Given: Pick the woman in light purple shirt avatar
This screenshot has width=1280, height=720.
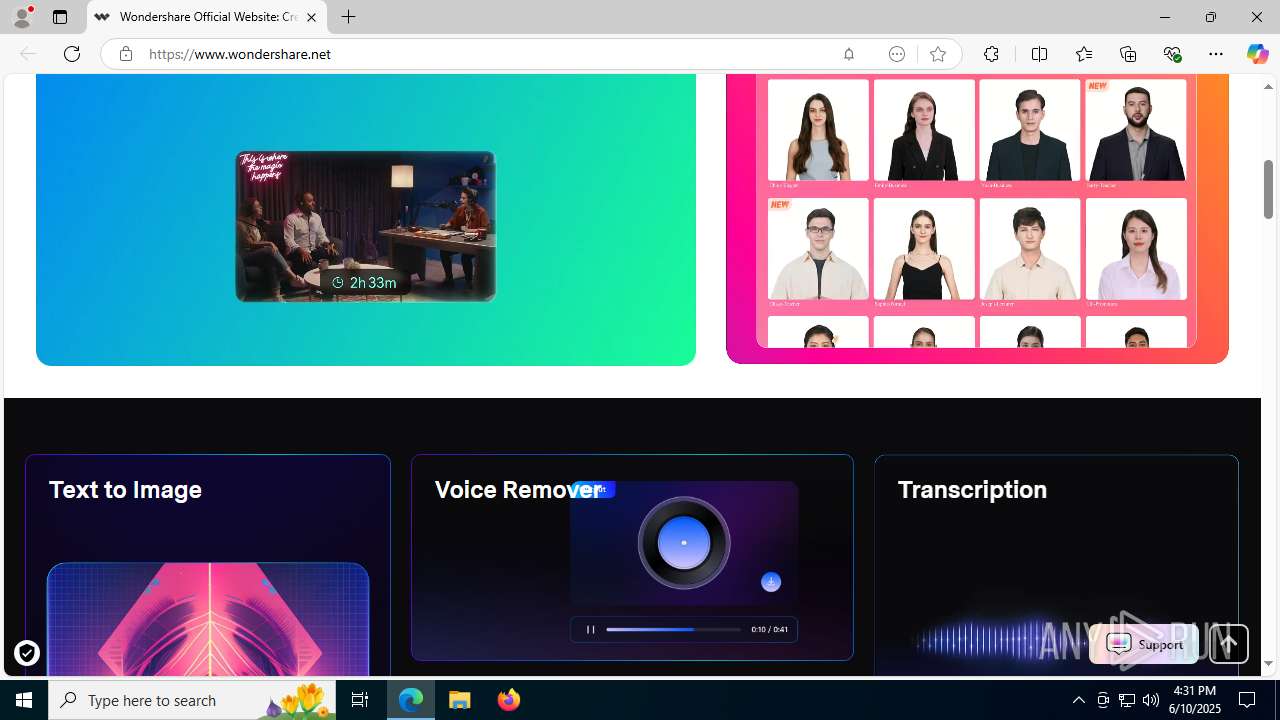Looking at the screenshot, I should [x=1136, y=248].
